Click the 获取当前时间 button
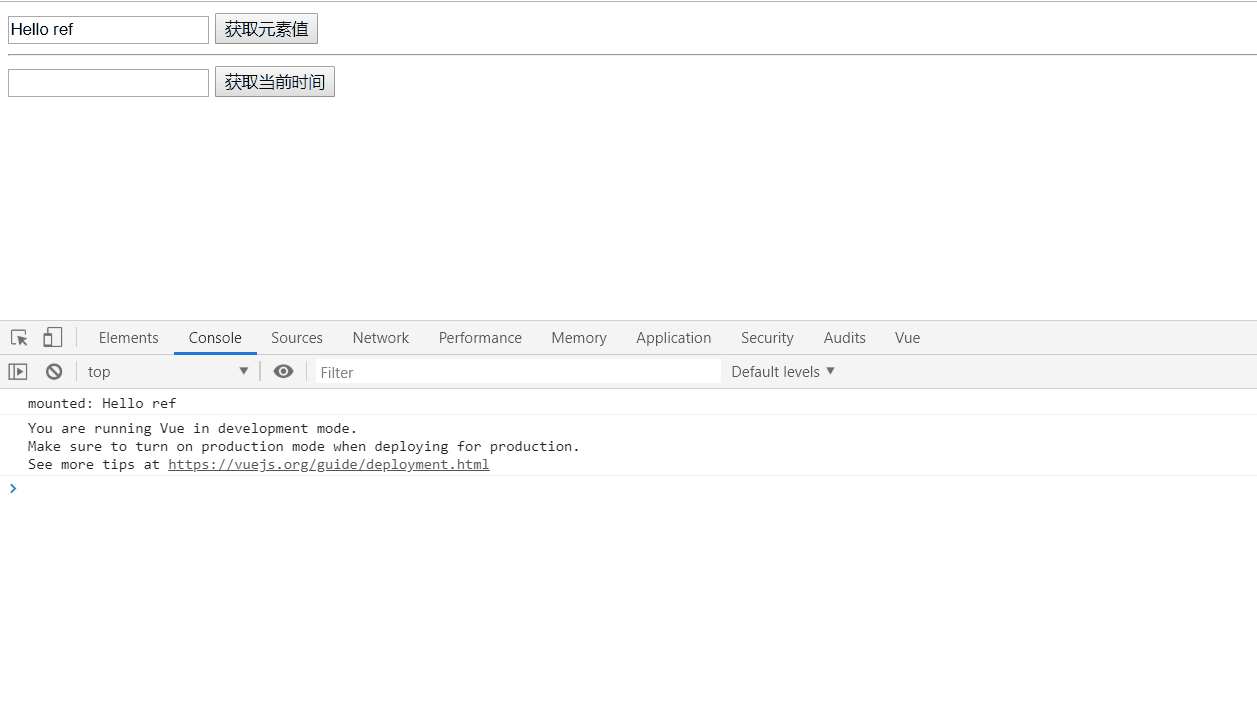The height and width of the screenshot is (728, 1257). tap(275, 82)
